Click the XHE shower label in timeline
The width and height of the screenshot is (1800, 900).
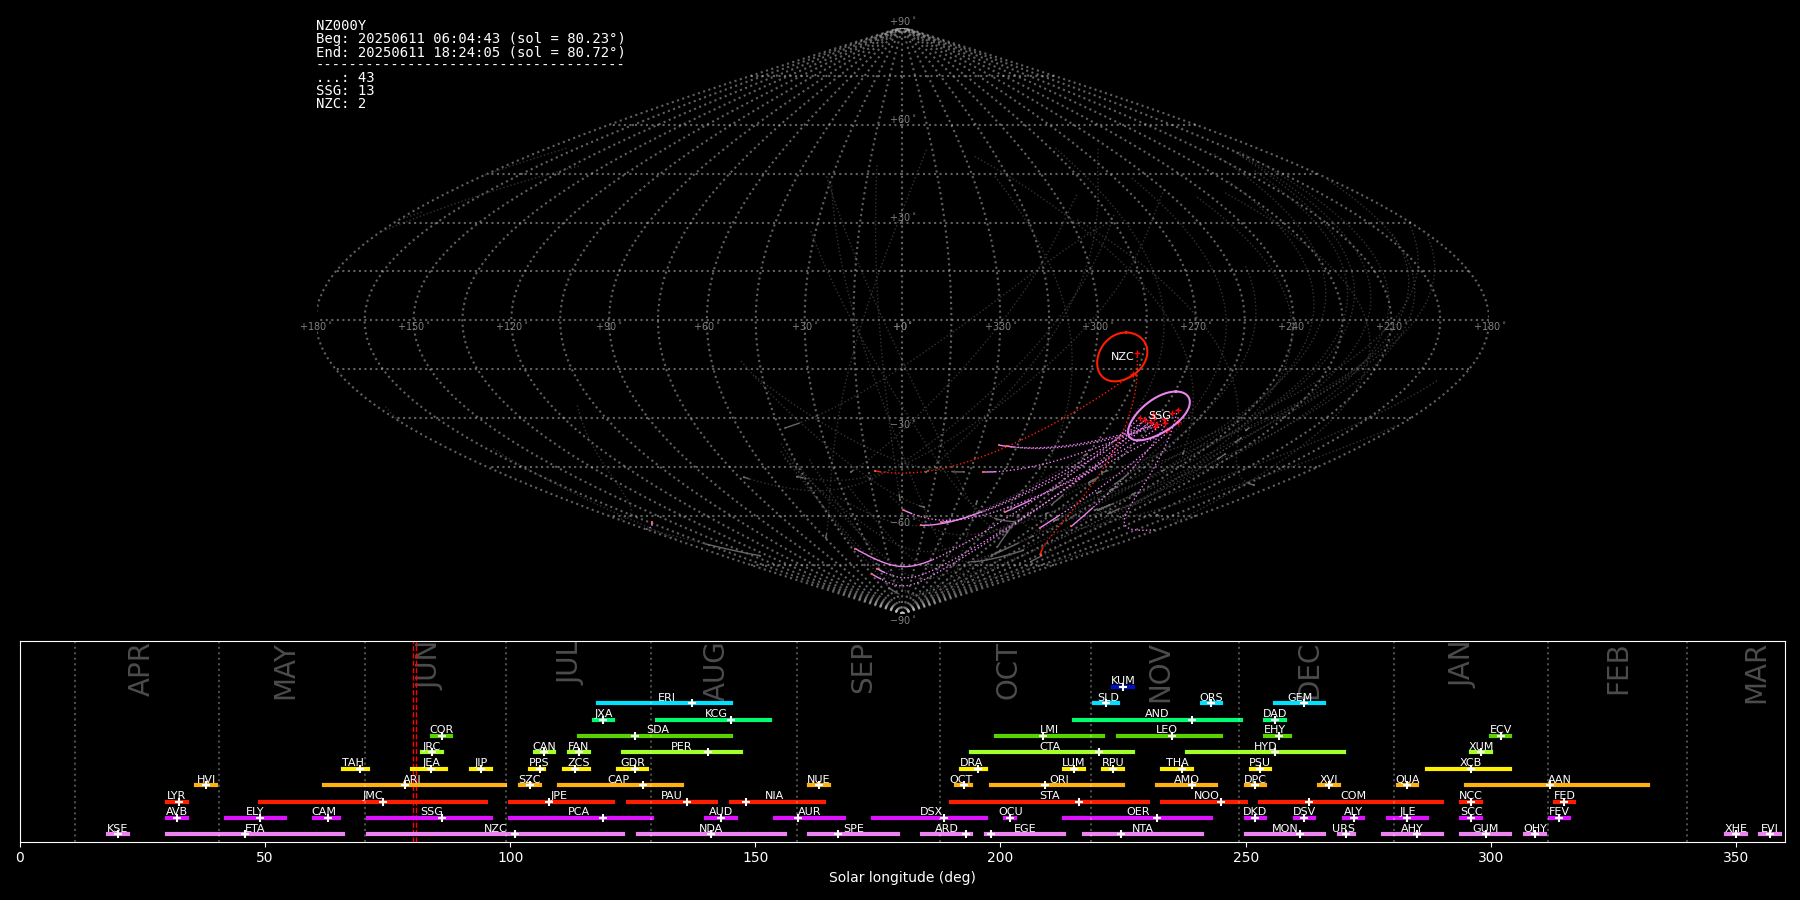pos(1735,829)
